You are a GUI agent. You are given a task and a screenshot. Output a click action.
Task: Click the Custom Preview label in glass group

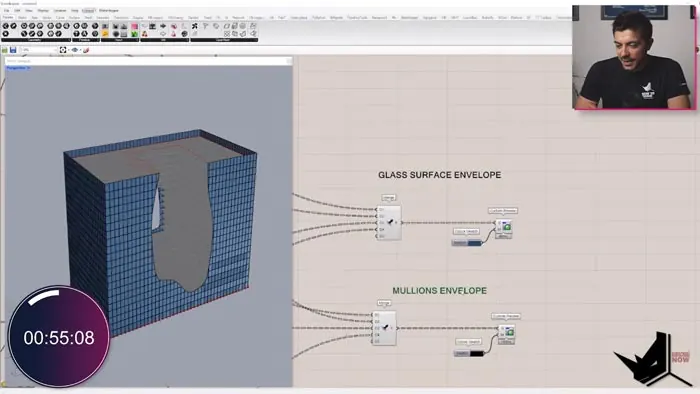click(503, 210)
